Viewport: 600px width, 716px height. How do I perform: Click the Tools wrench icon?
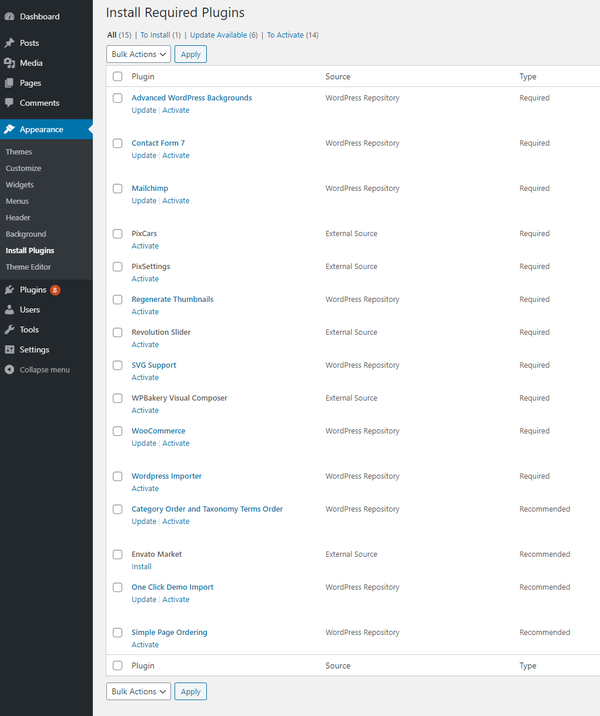pyautogui.click(x=10, y=330)
